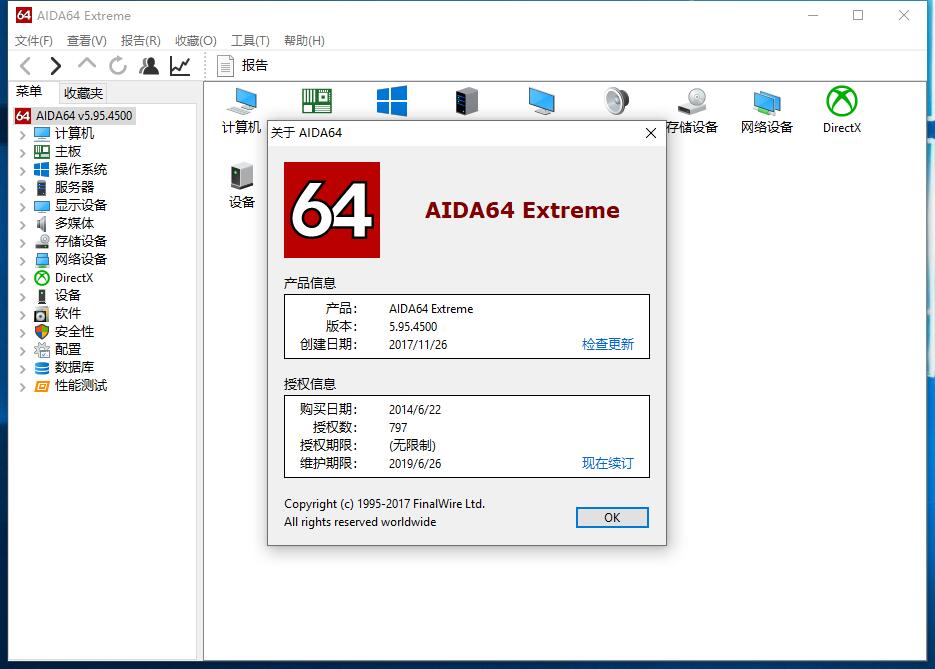
Task: Open the user profile toolbar icon
Action: (149, 66)
